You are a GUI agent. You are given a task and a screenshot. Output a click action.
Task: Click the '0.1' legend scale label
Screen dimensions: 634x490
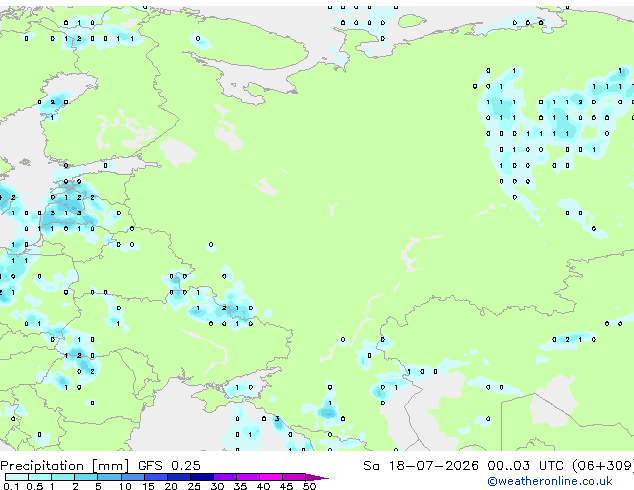pyautogui.click(x=11, y=486)
